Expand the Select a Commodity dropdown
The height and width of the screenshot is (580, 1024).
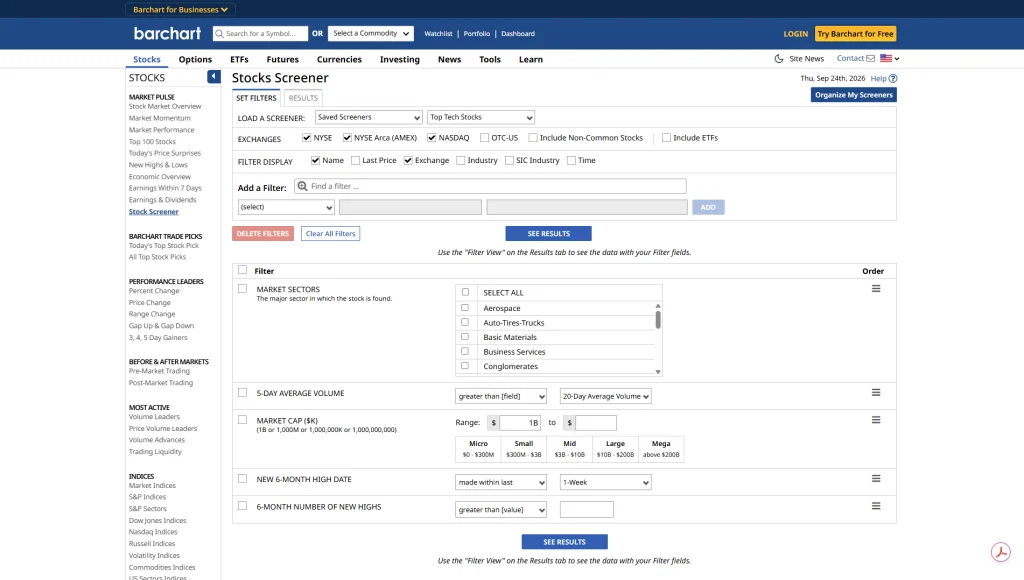click(370, 34)
